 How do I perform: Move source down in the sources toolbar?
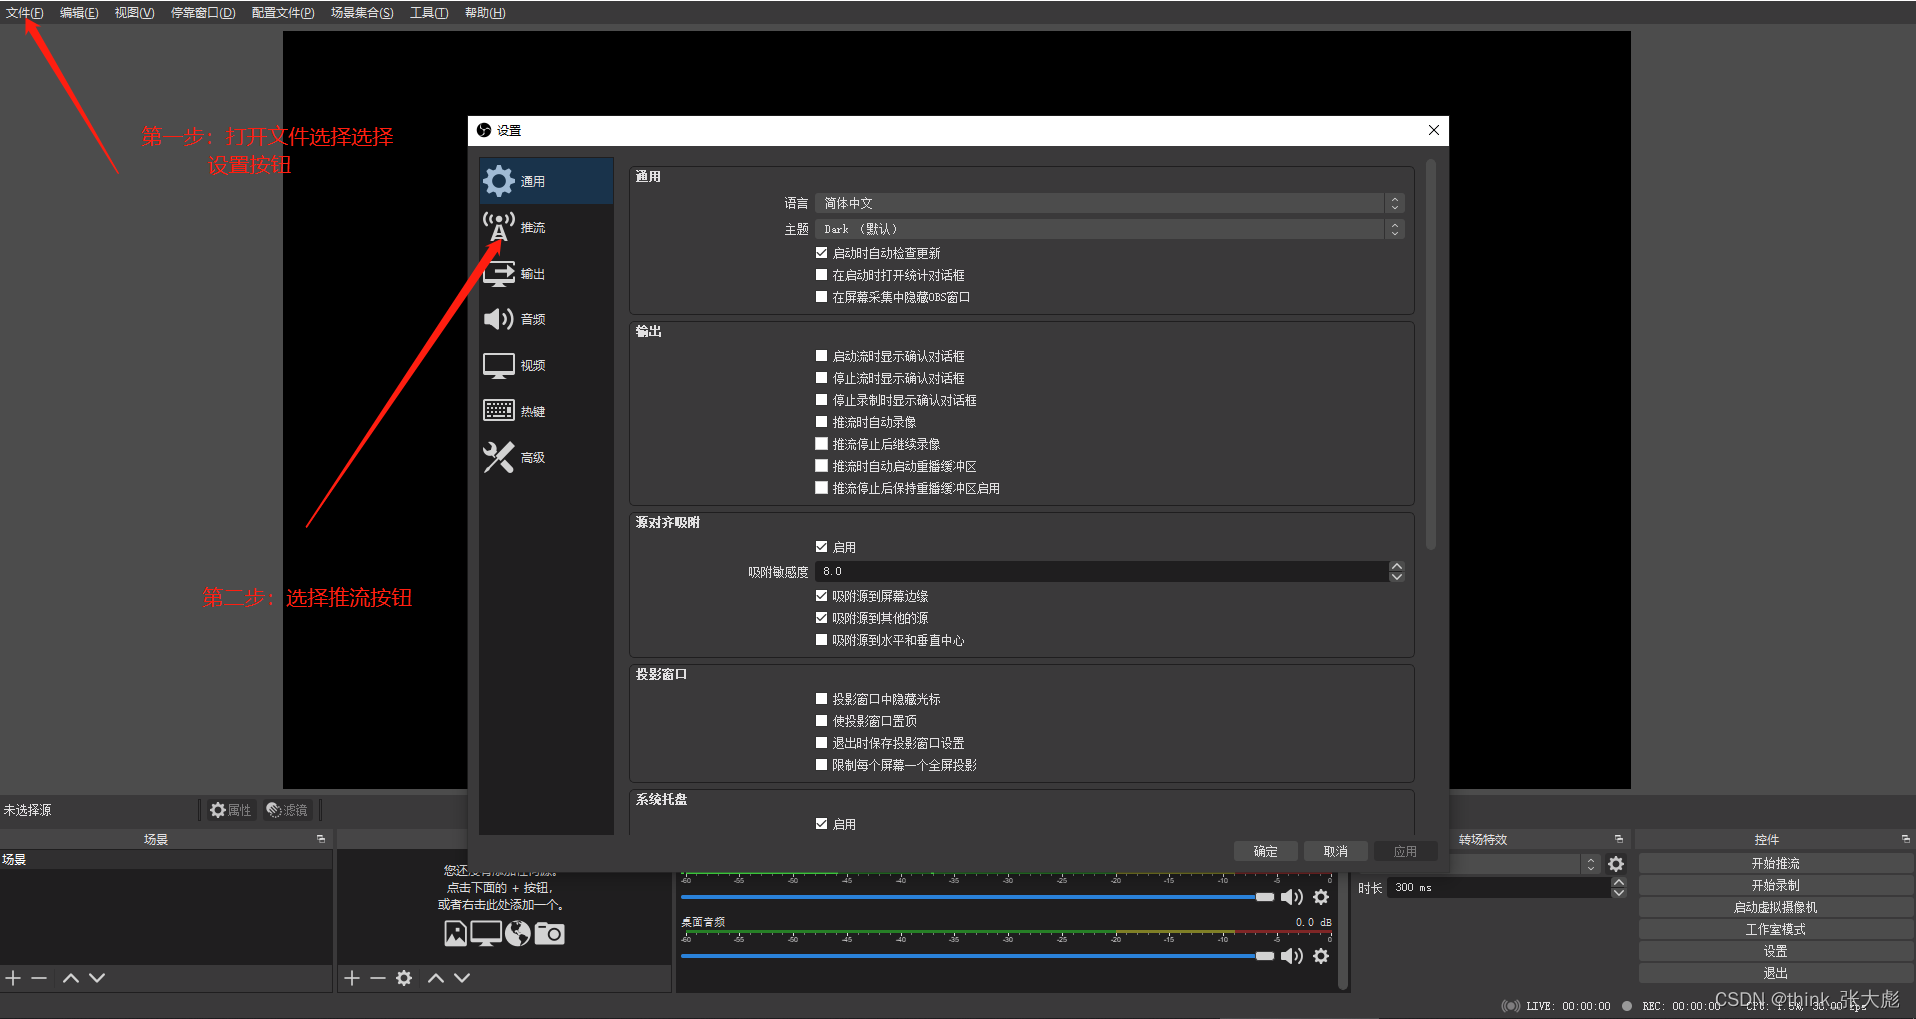tap(462, 978)
